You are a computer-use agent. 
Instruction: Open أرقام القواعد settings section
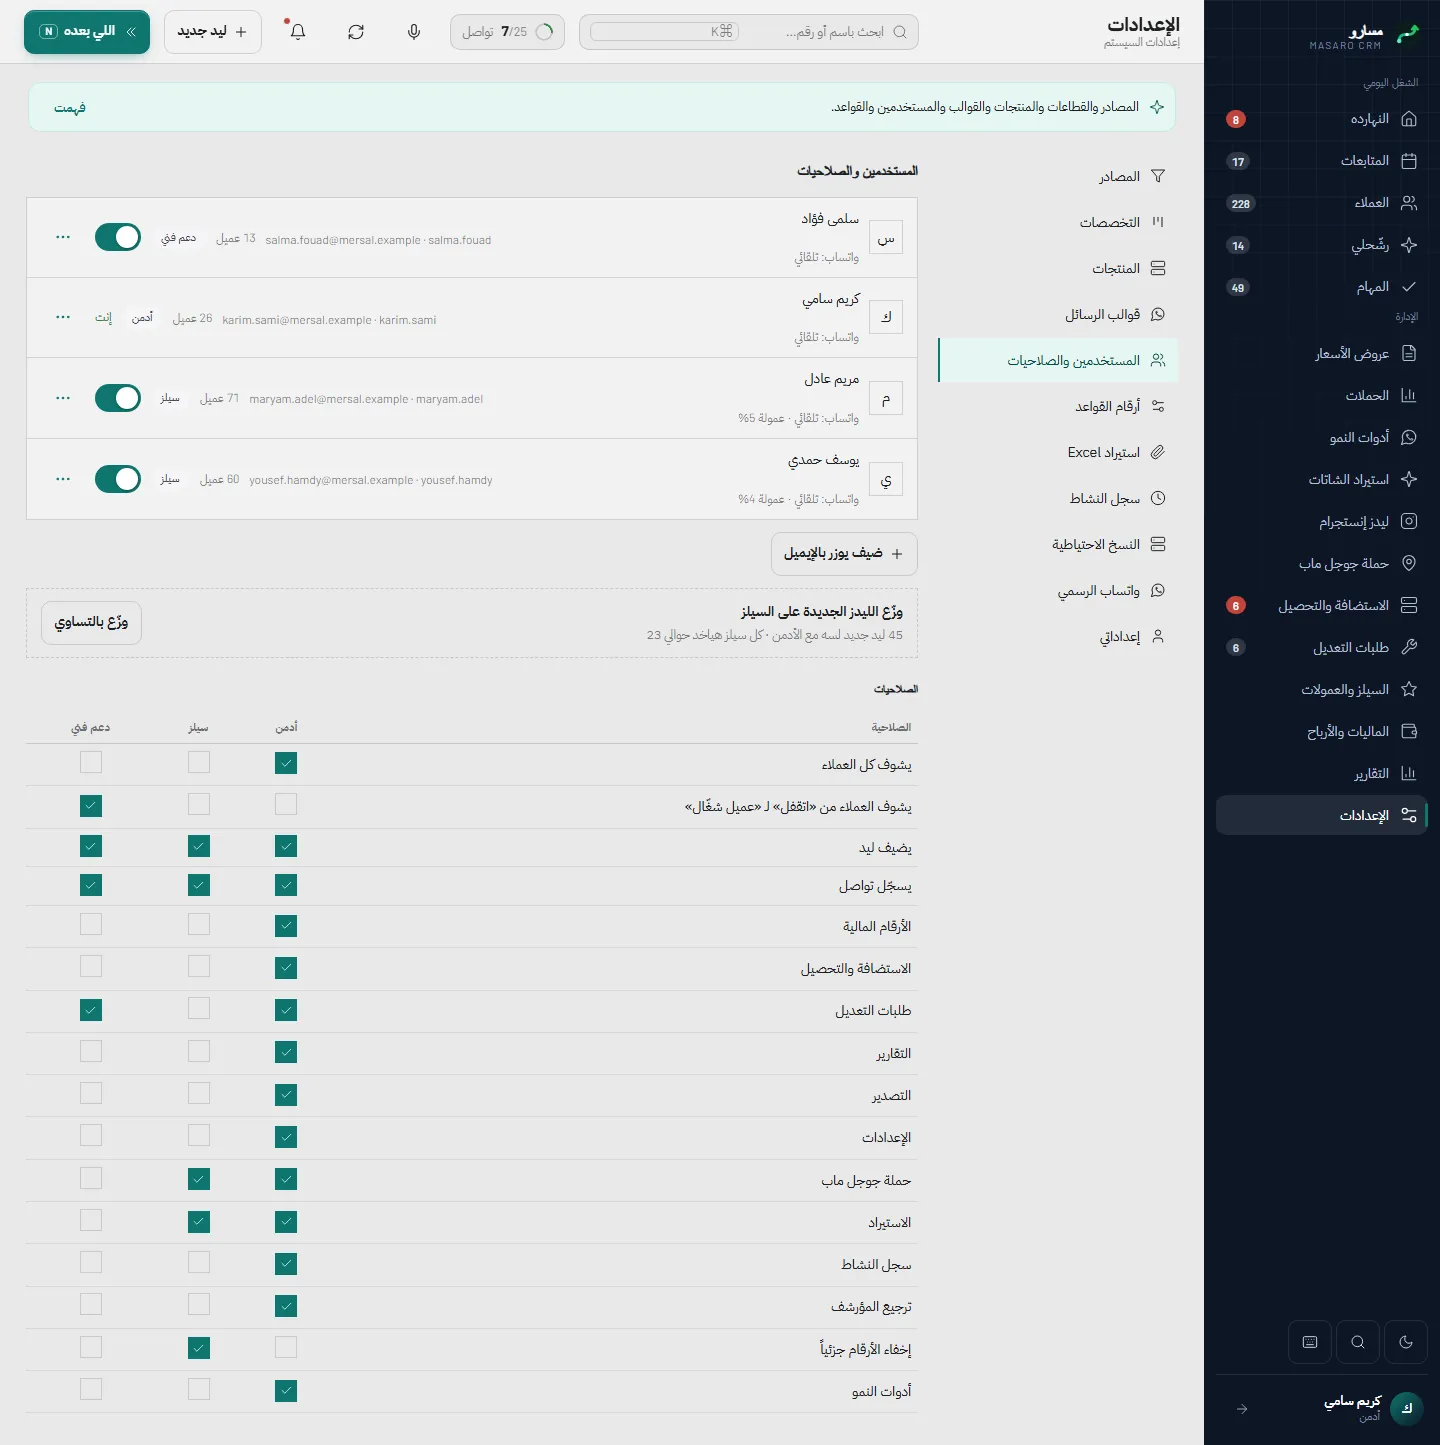(1058, 406)
